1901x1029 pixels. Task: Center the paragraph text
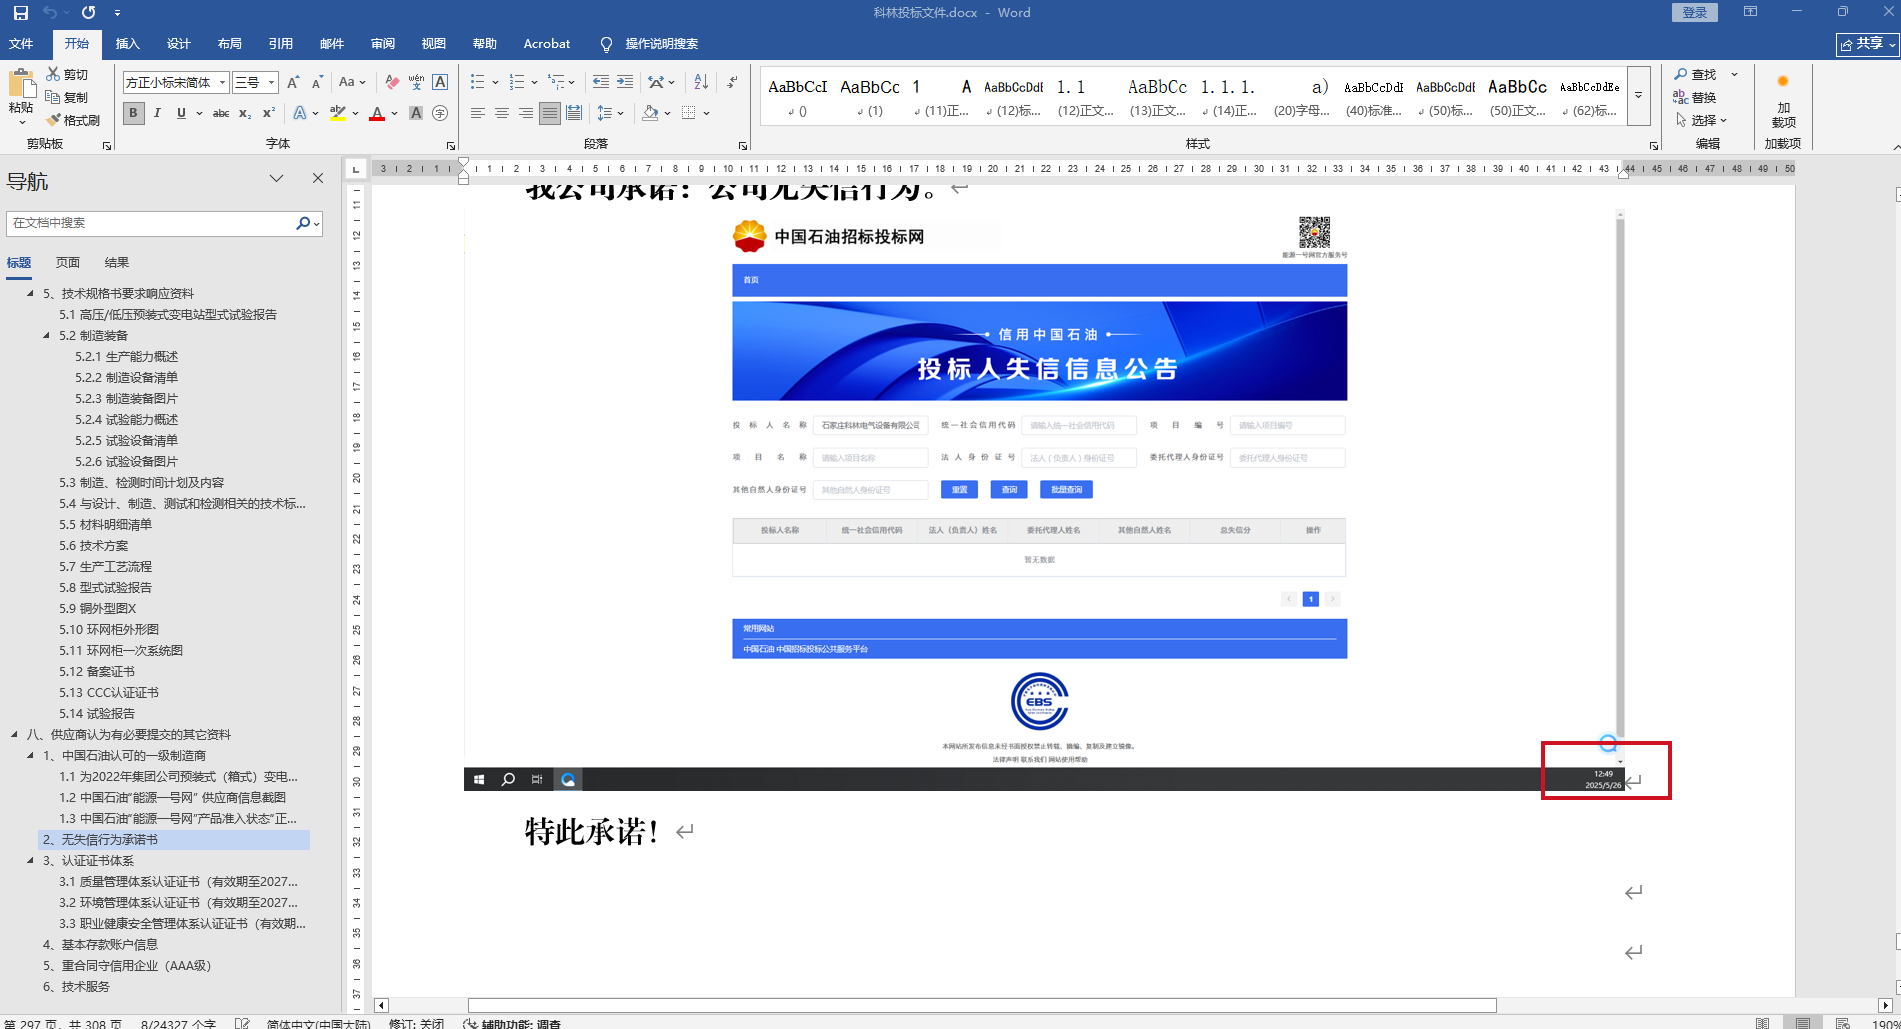pyautogui.click(x=502, y=114)
